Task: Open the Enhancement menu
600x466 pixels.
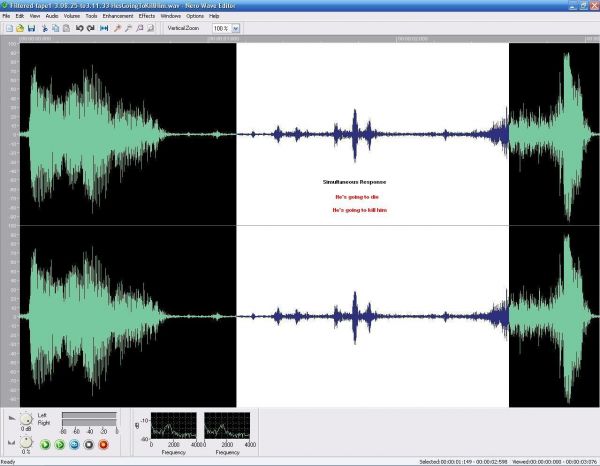Action: pyautogui.click(x=118, y=17)
